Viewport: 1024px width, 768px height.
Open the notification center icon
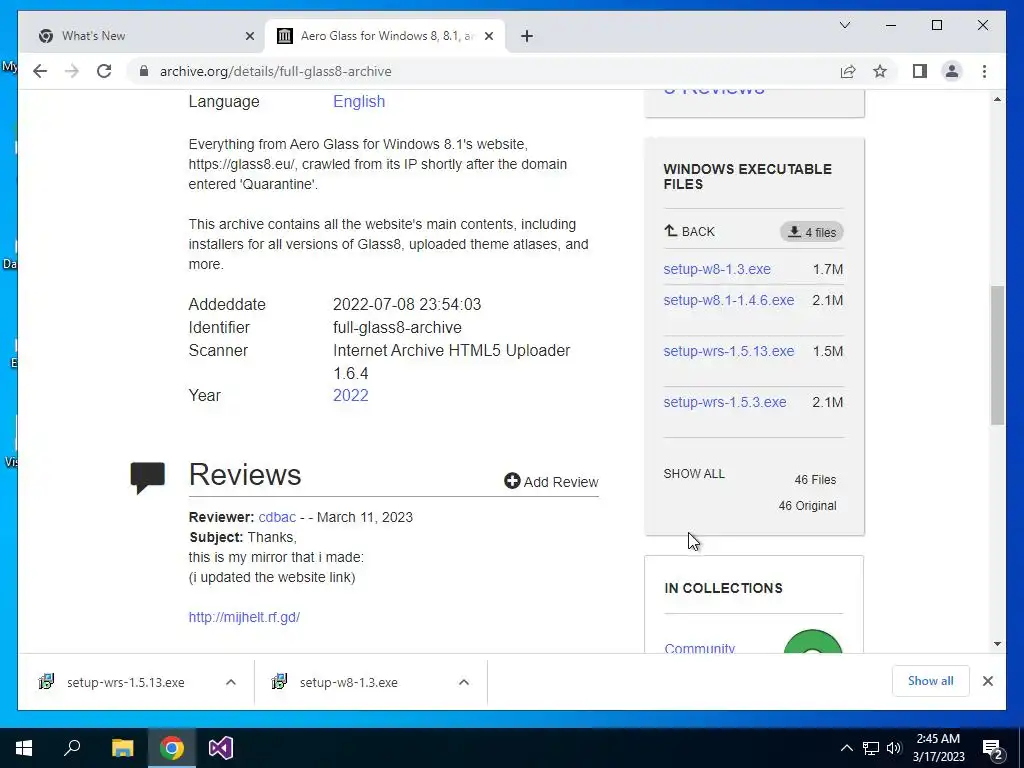pyautogui.click(x=993, y=748)
